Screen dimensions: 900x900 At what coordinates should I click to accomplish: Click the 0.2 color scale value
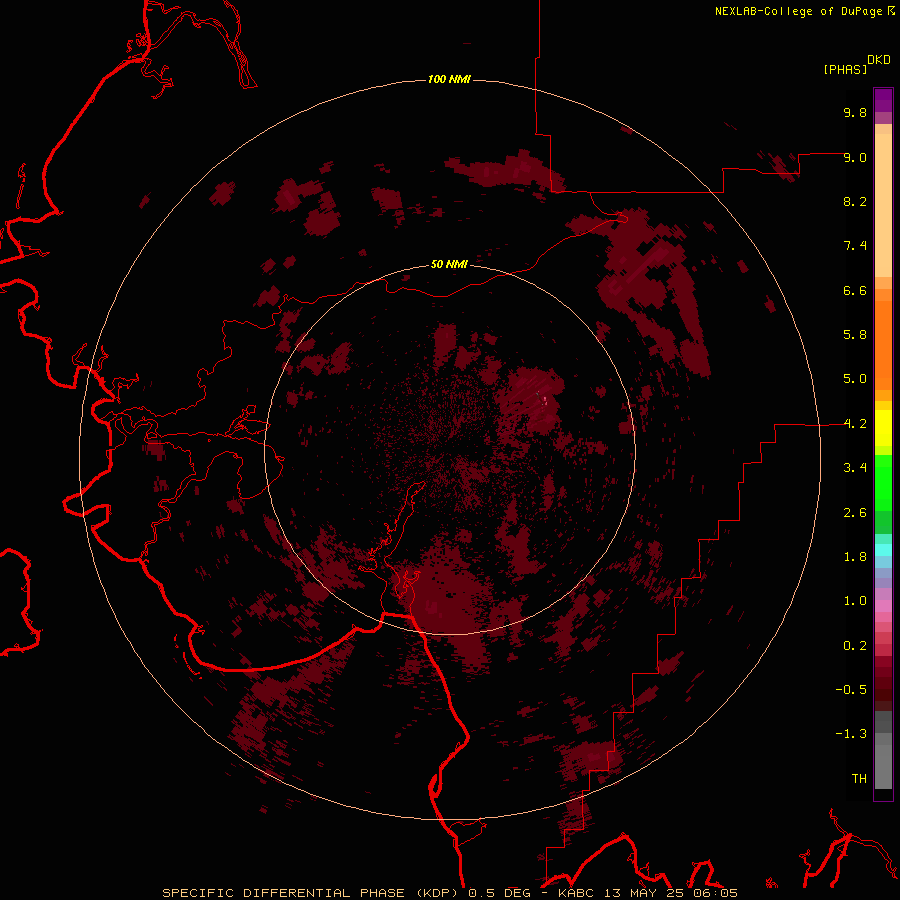(855, 646)
